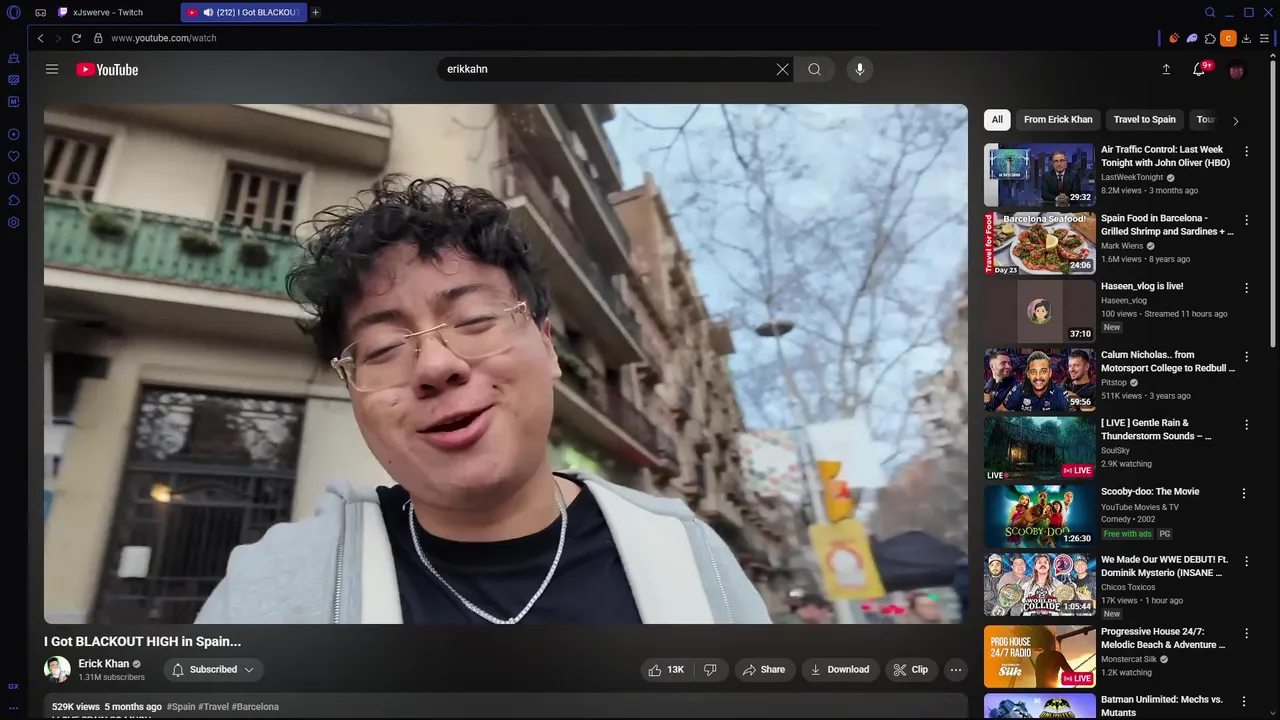Reload the page with the refresh icon
Screen dimensions: 1280x720
[x=76, y=38]
